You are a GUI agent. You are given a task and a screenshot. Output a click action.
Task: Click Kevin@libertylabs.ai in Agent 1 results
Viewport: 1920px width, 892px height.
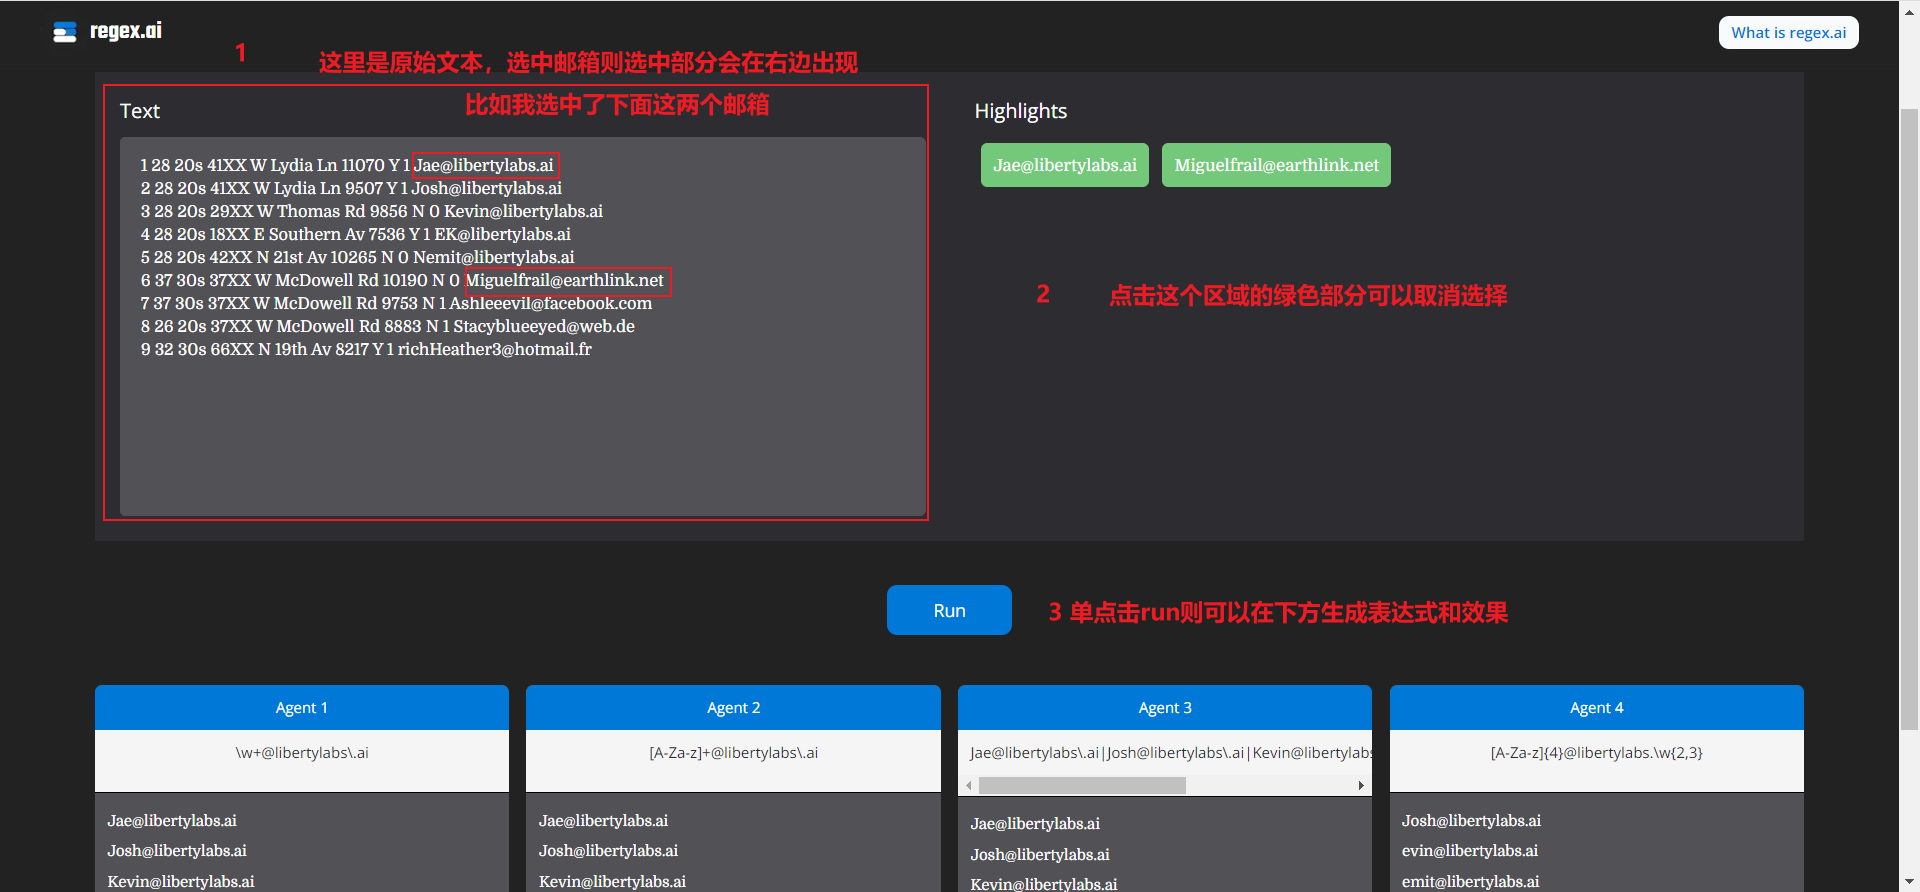(181, 881)
